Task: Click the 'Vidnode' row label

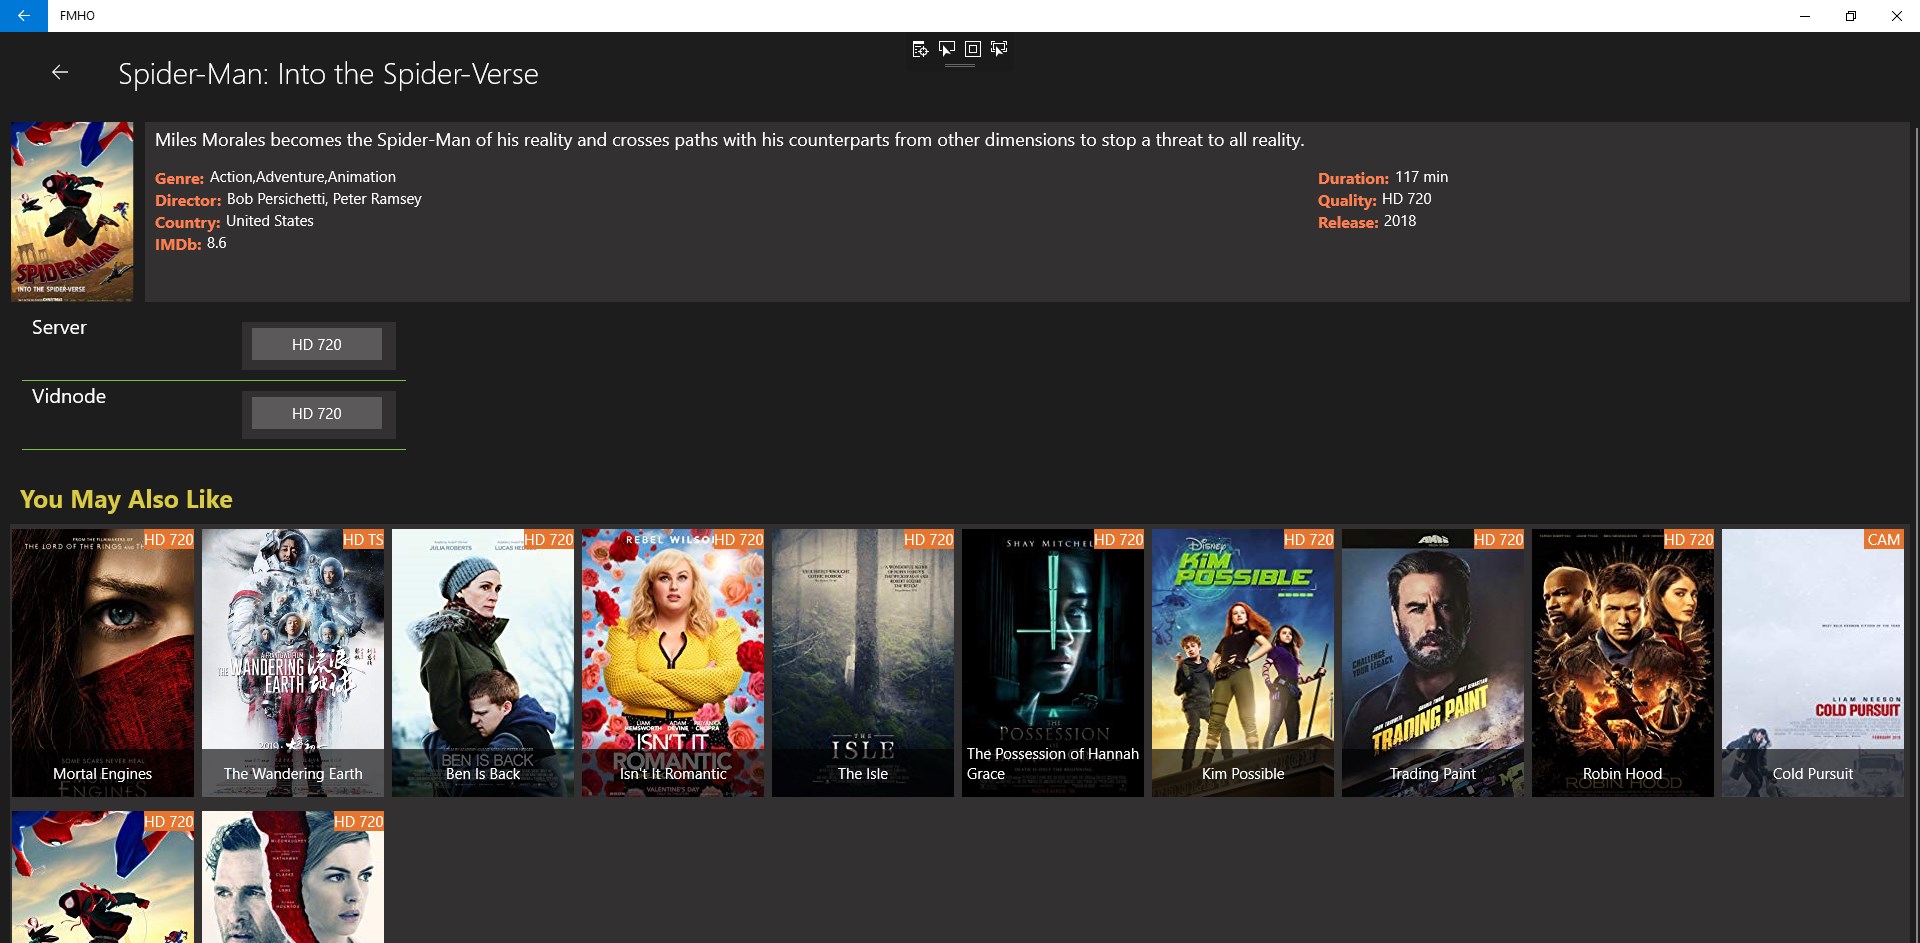Action: coord(69,396)
